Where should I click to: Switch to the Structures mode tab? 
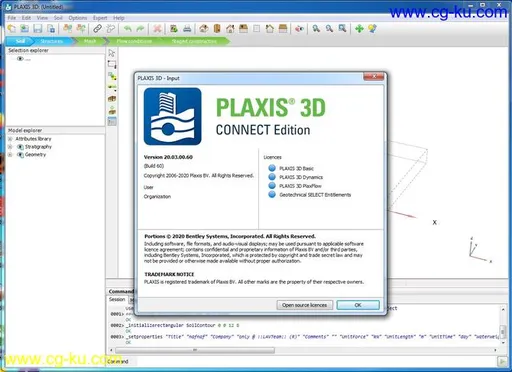click(x=52, y=41)
